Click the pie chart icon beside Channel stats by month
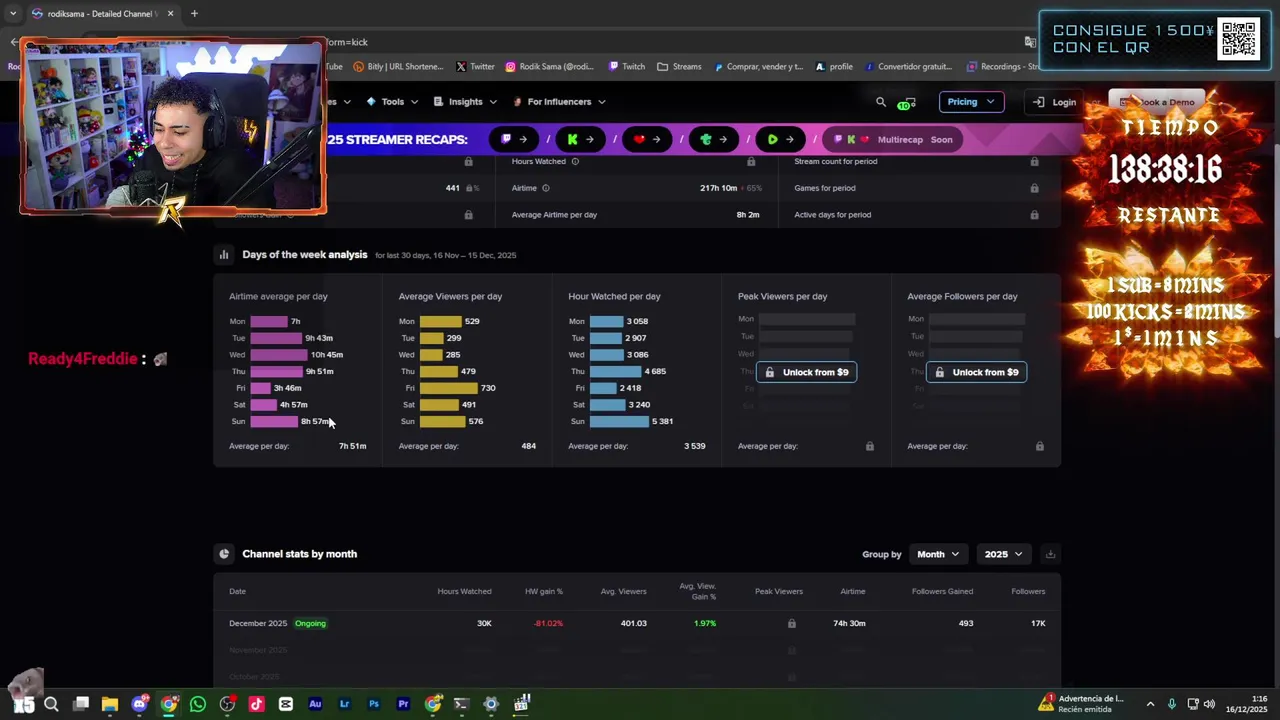Screen dimensions: 1280x720 coord(224,554)
